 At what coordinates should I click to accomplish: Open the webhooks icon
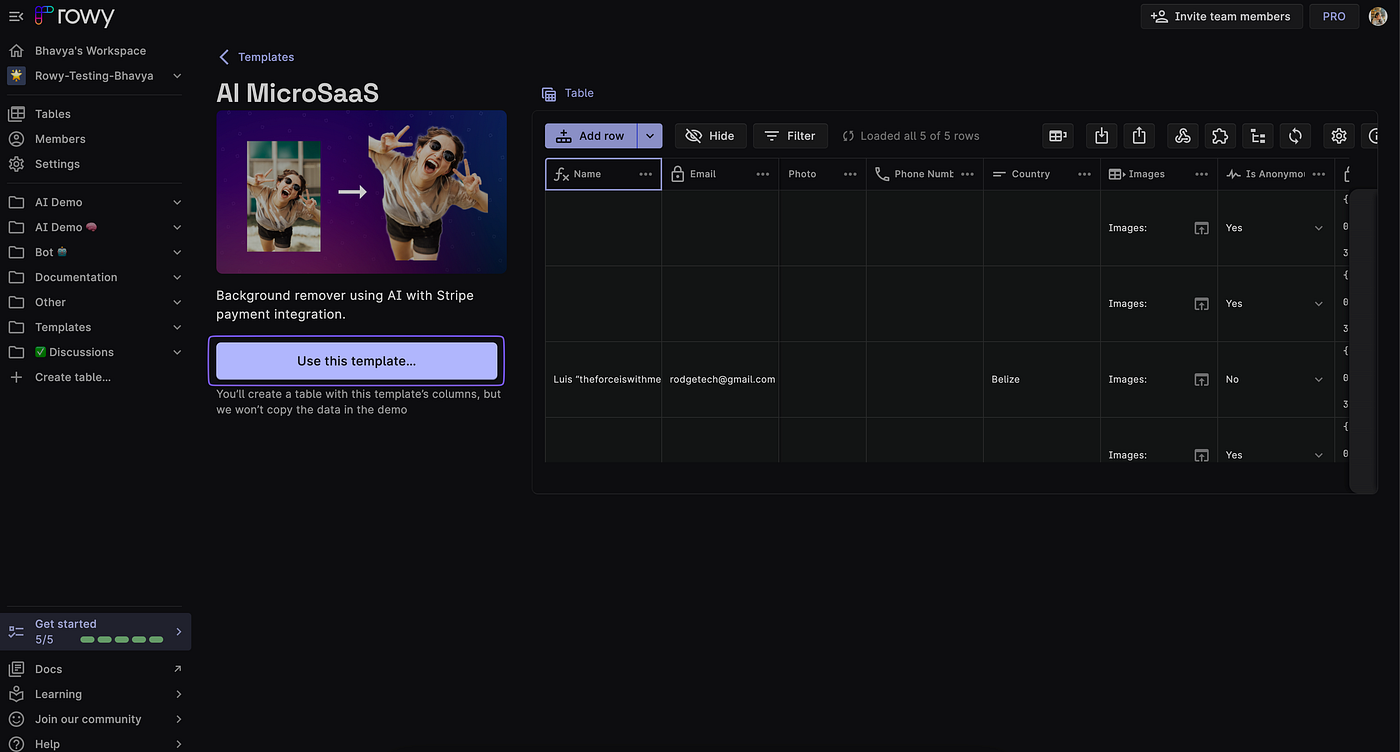(1183, 136)
